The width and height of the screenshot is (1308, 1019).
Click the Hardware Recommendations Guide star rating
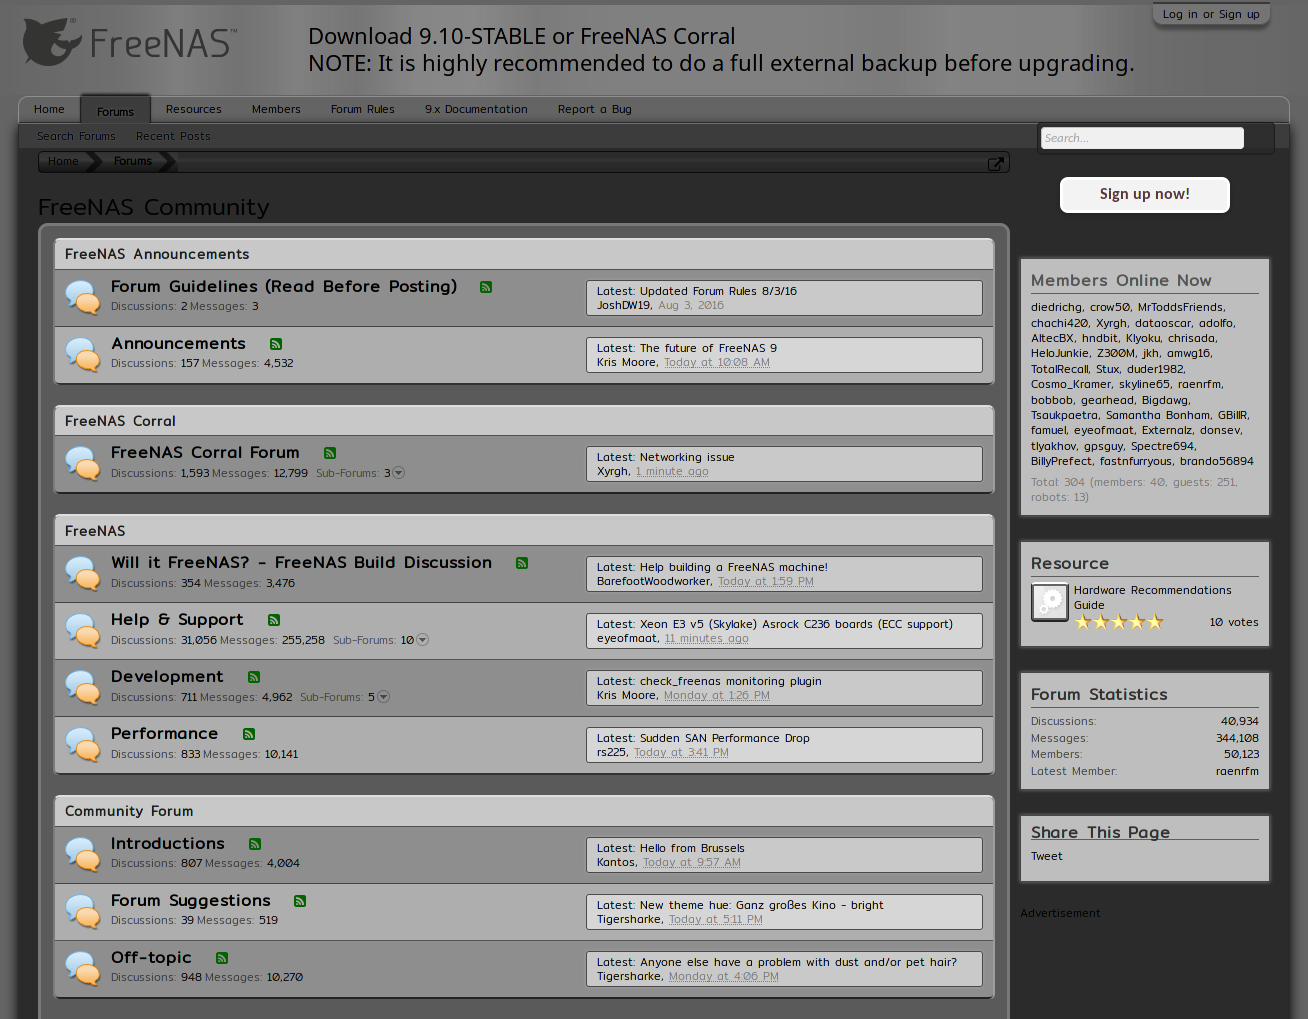coord(1119,622)
